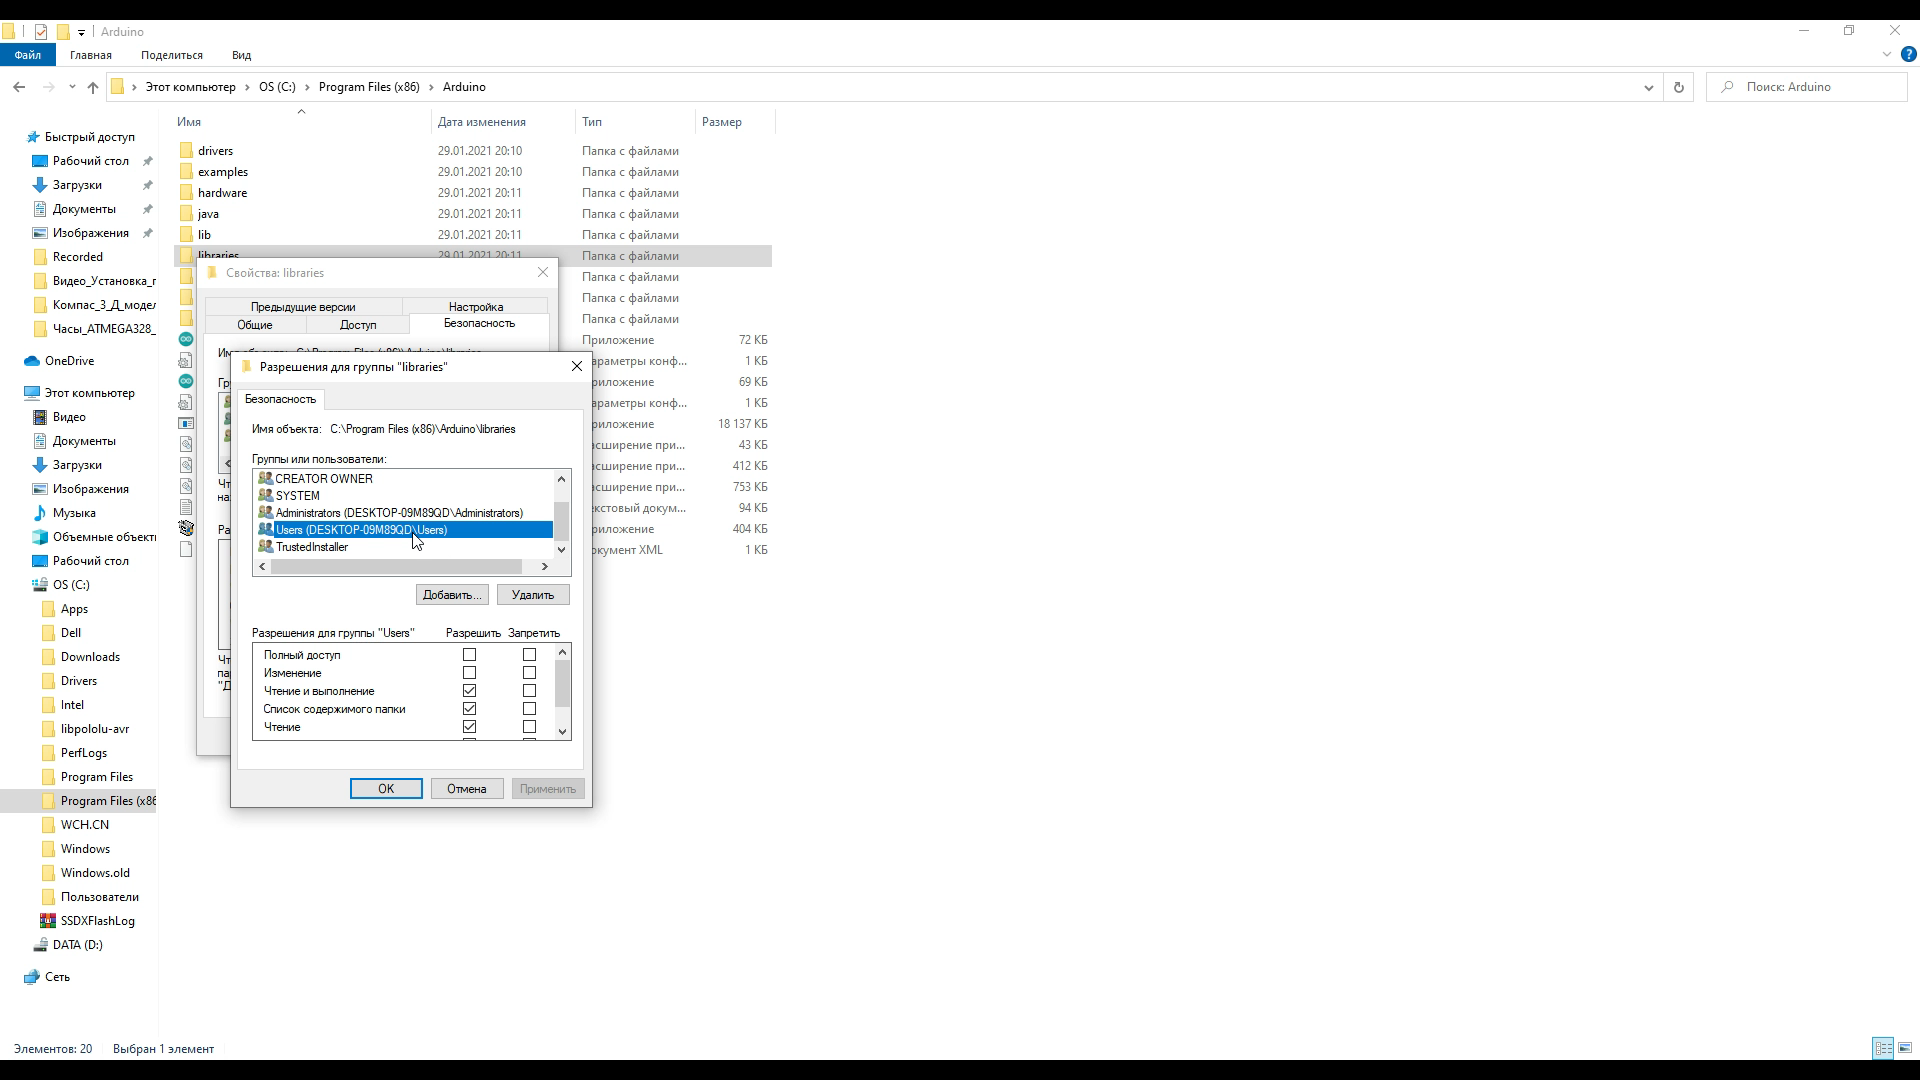
Task: Check Deny for Modify permission
Action: 529,673
